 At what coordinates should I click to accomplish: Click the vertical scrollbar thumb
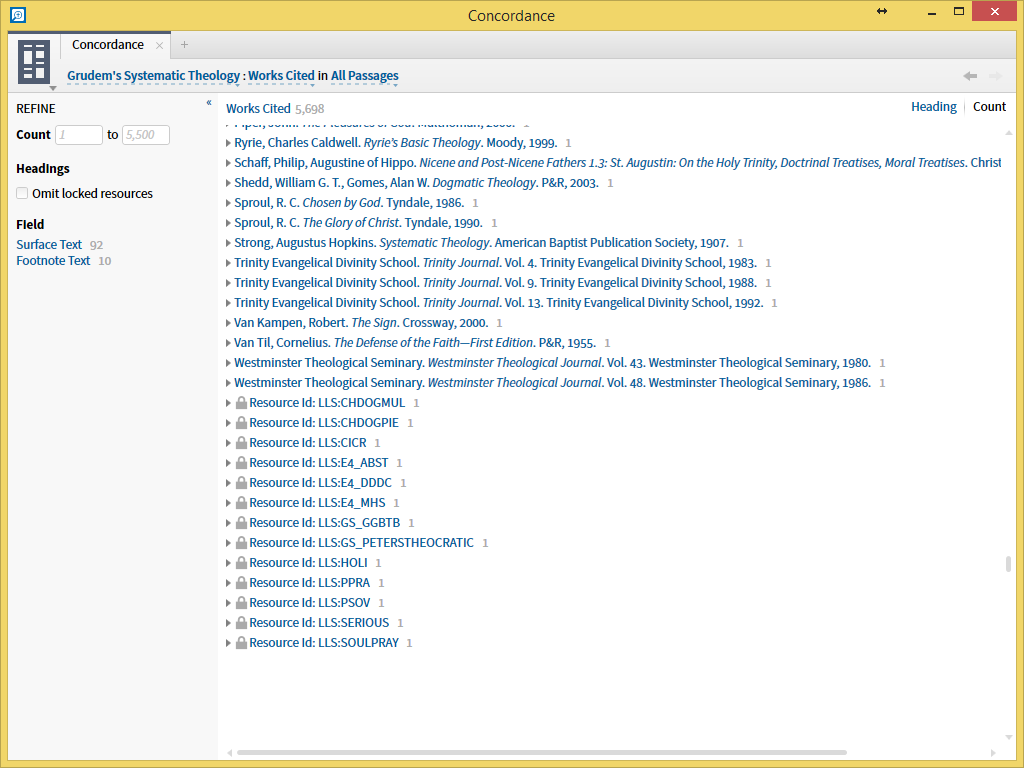(1008, 564)
